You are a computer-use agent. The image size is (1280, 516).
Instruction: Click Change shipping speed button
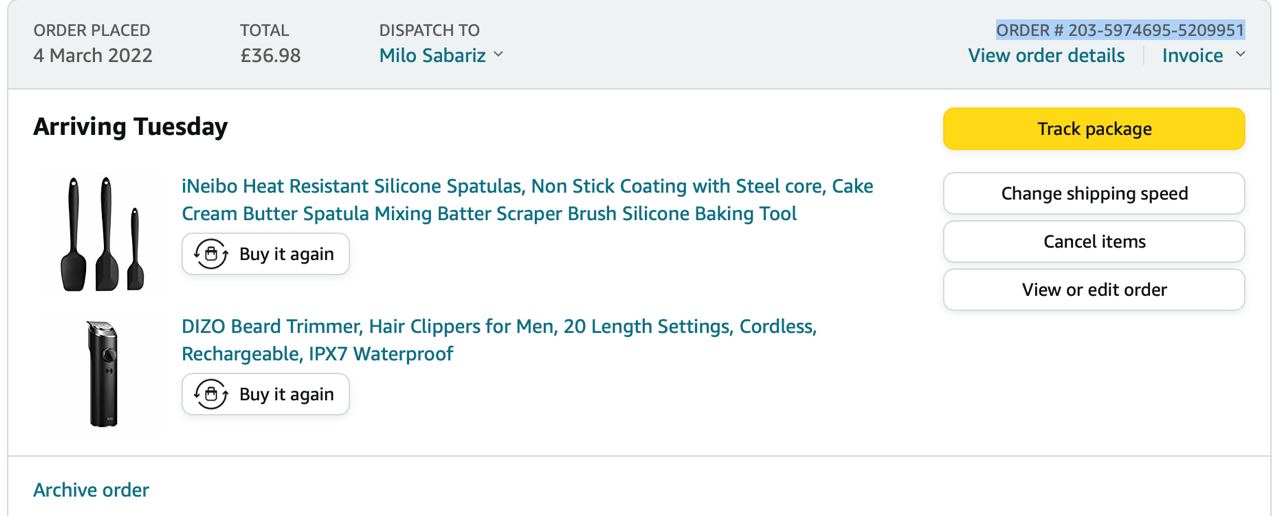click(x=1094, y=193)
